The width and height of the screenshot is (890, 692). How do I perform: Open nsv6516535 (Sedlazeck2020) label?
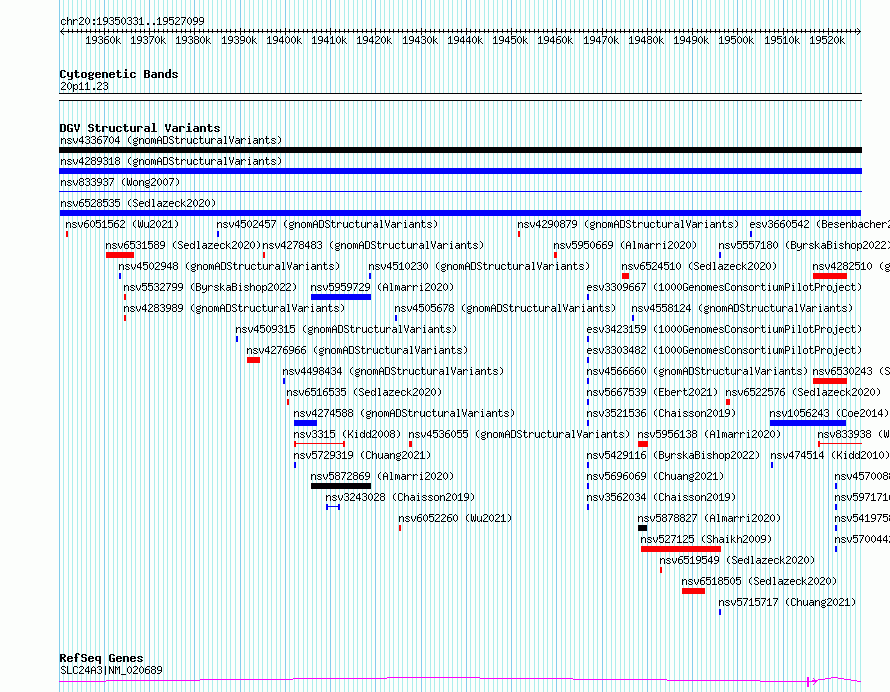[x=364, y=392]
